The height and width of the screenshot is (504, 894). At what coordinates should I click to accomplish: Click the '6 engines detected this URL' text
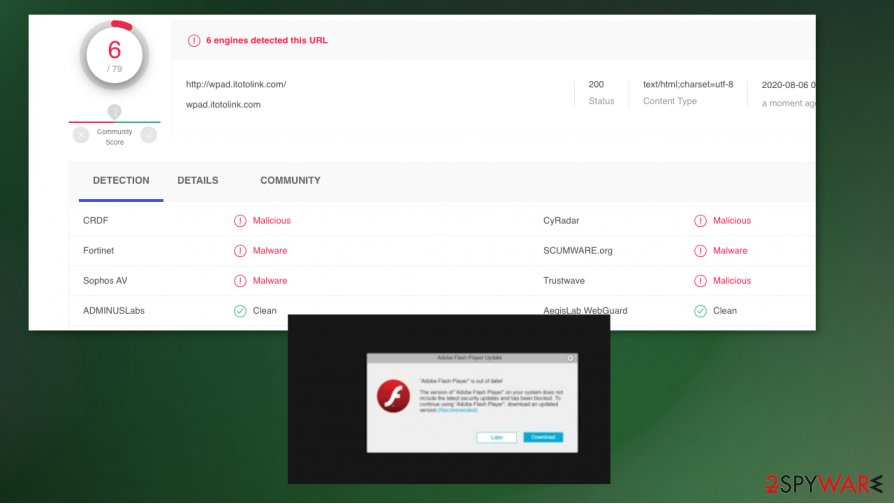[267, 40]
